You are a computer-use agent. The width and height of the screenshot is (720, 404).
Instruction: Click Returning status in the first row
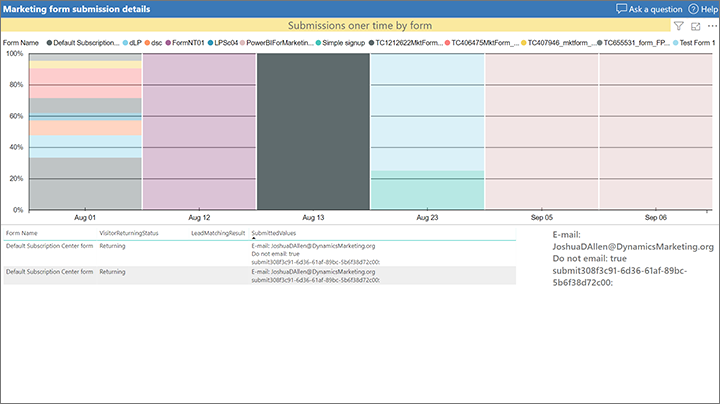(112, 246)
